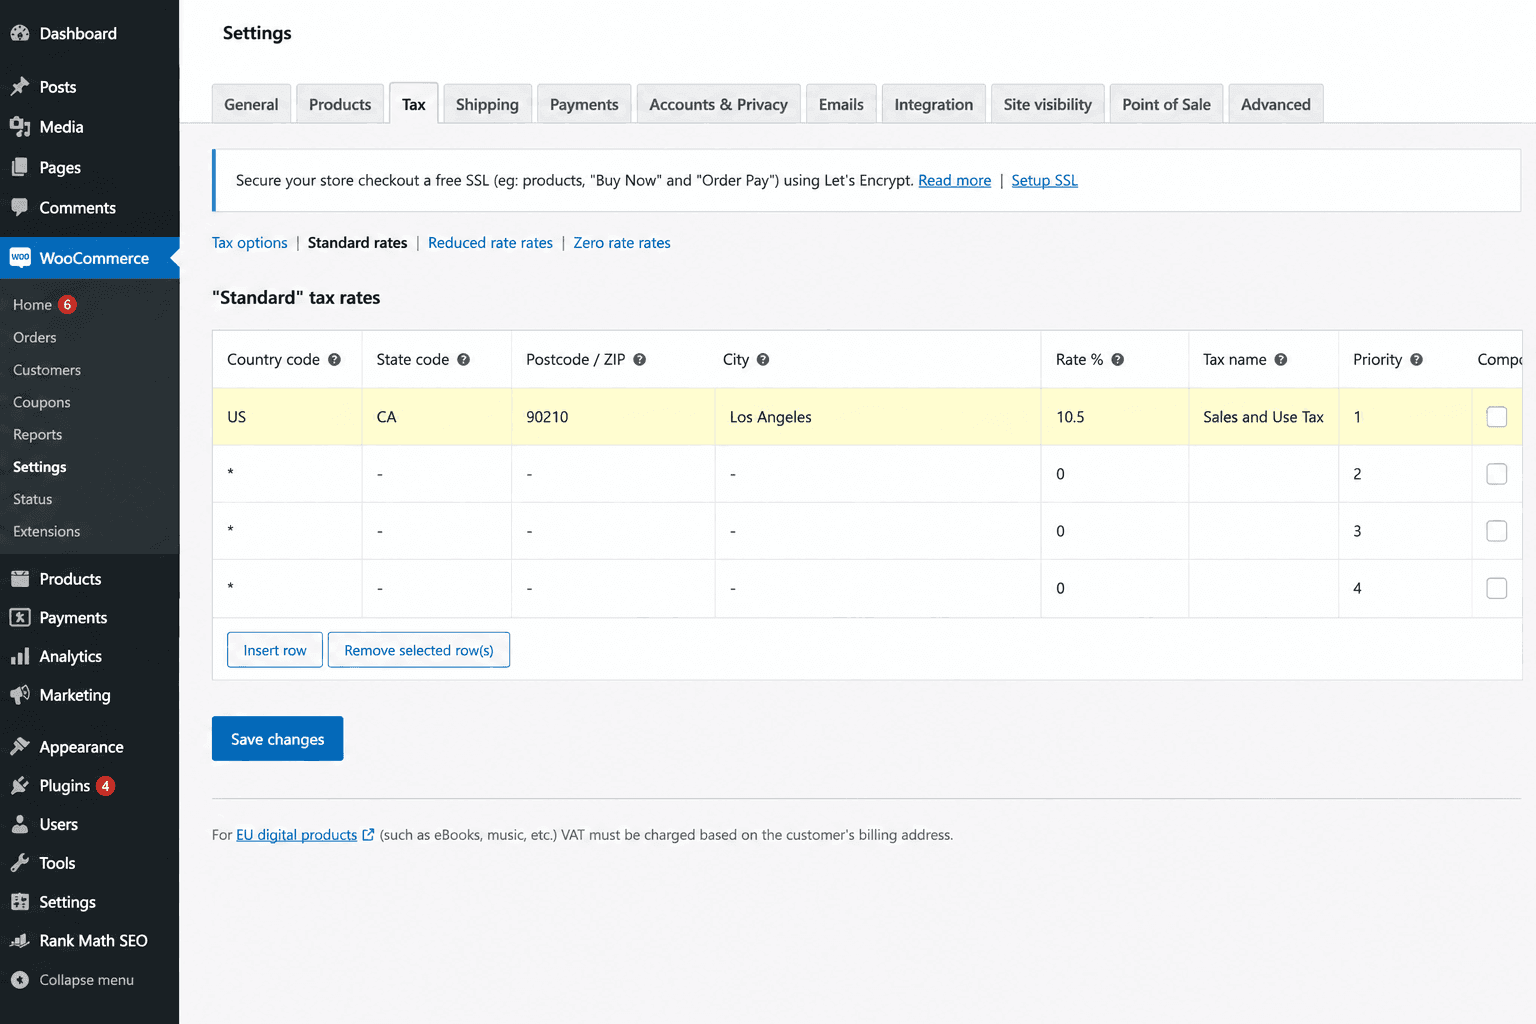The image size is (1536, 1024).
Task: Open the General settings tab
Action: pos(251,104)
